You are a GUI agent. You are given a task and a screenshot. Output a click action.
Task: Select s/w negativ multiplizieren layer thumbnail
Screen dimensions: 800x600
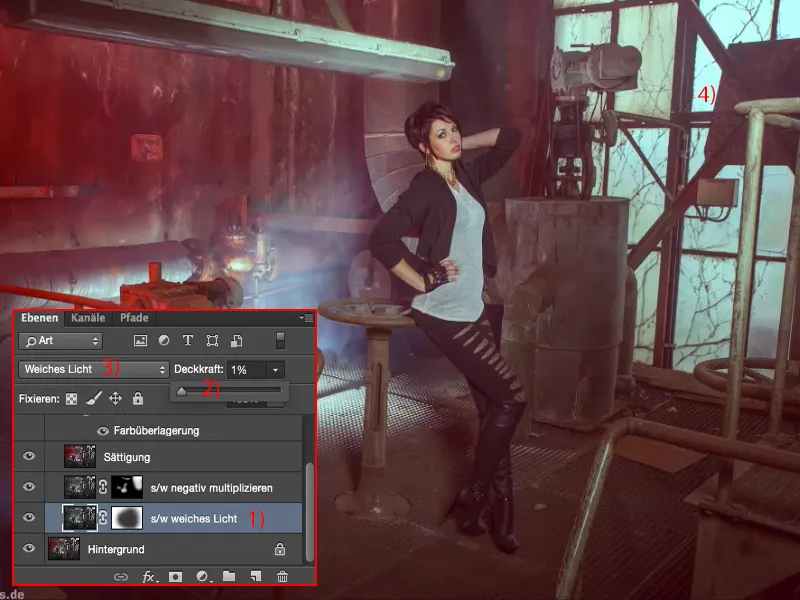point(80,487)
